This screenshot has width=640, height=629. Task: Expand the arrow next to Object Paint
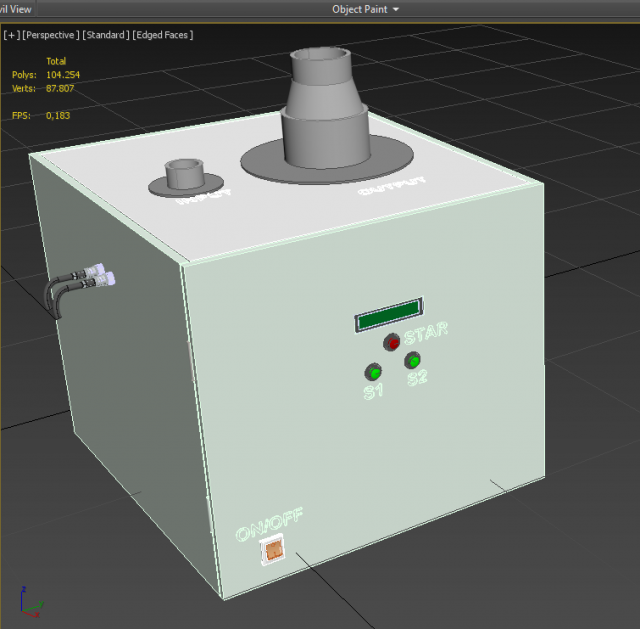pyautogui.click(x=396, y=9)
